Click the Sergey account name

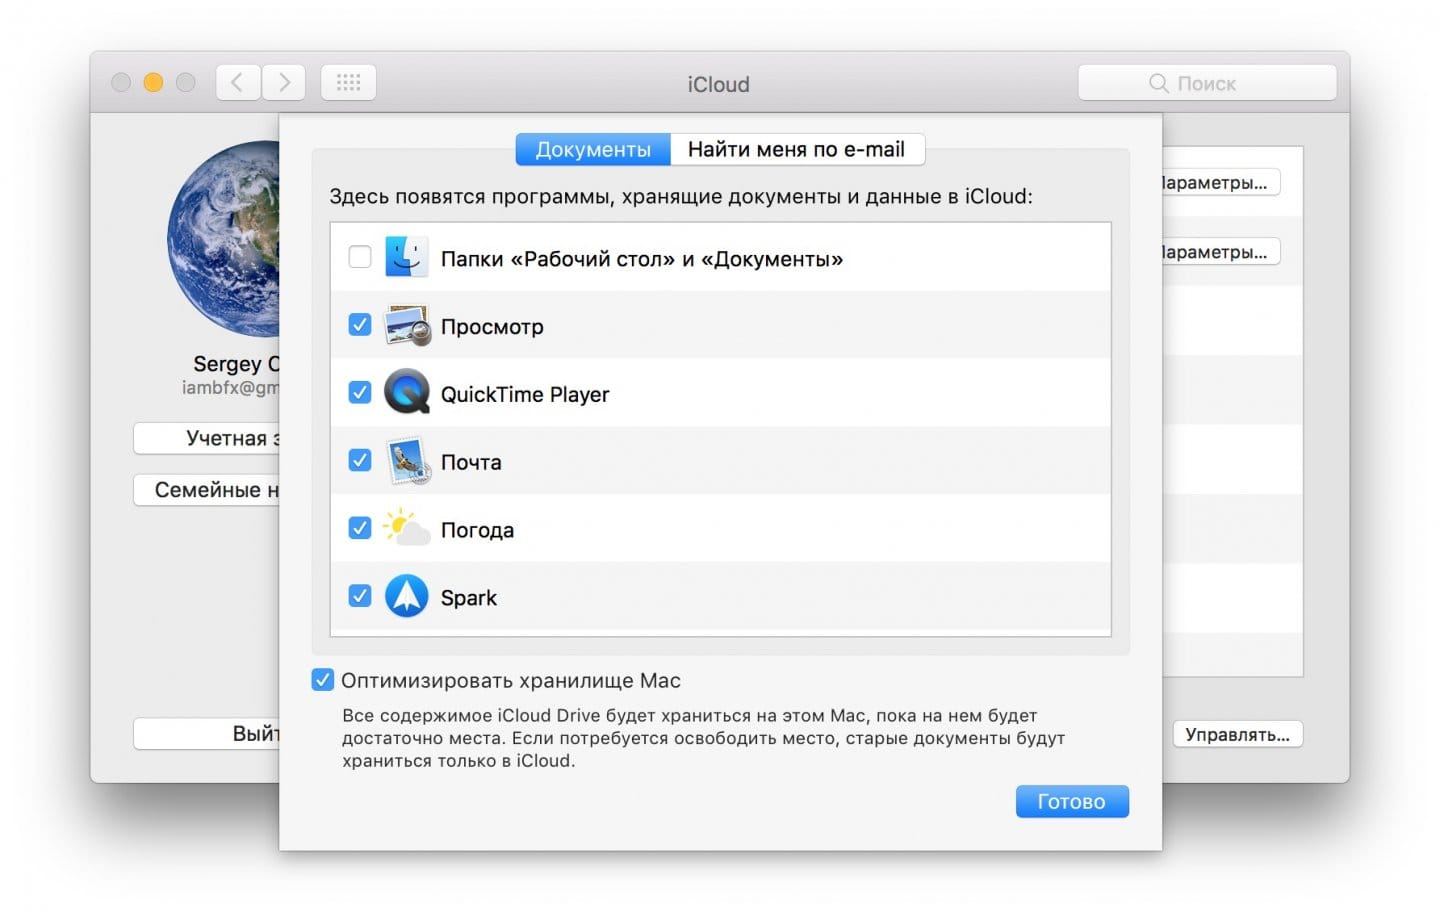pos(236,364)
